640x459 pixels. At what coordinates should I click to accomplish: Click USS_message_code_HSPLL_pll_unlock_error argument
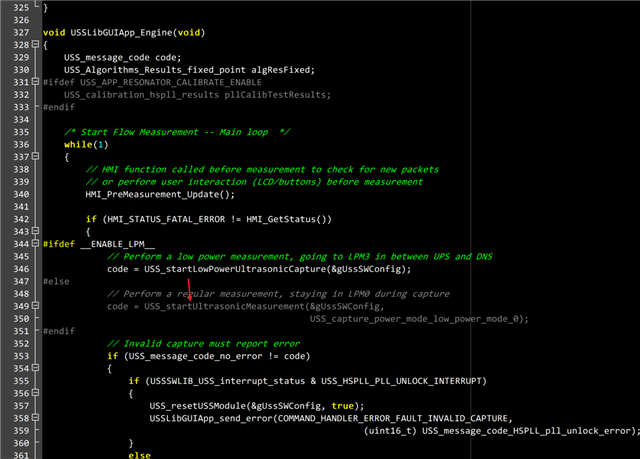point(527,431)
